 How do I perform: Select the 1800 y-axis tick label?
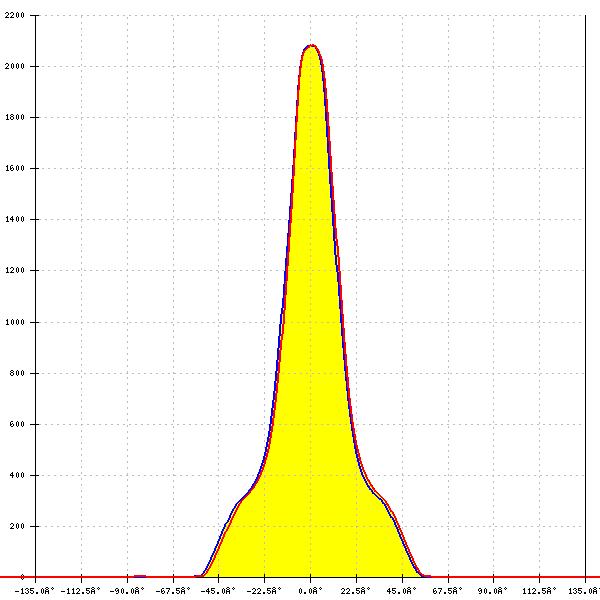15,117
